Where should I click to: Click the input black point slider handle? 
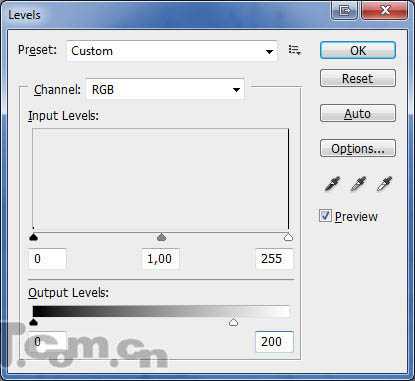click(x=33, y=237)
